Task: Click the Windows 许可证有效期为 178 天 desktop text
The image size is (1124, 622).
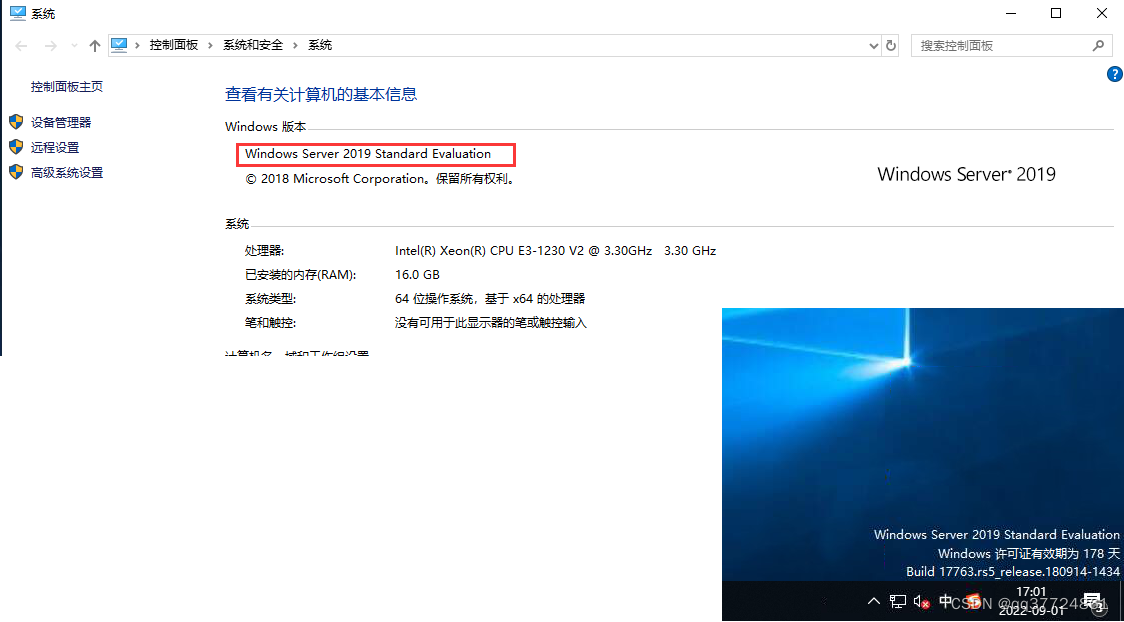Action: [x=1029, y=554]
